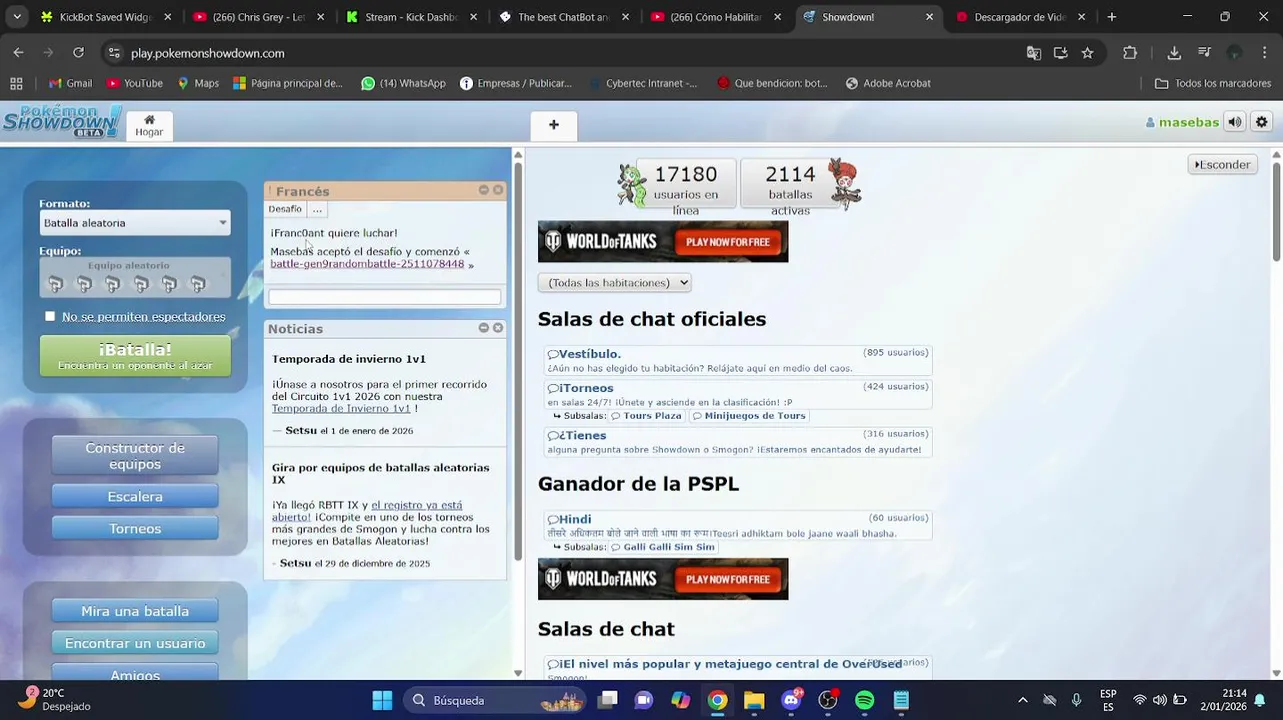This screenshot has width=1283, height=720.
Task: Join the ¿Tienes help chat room
Action: point(739,442)
